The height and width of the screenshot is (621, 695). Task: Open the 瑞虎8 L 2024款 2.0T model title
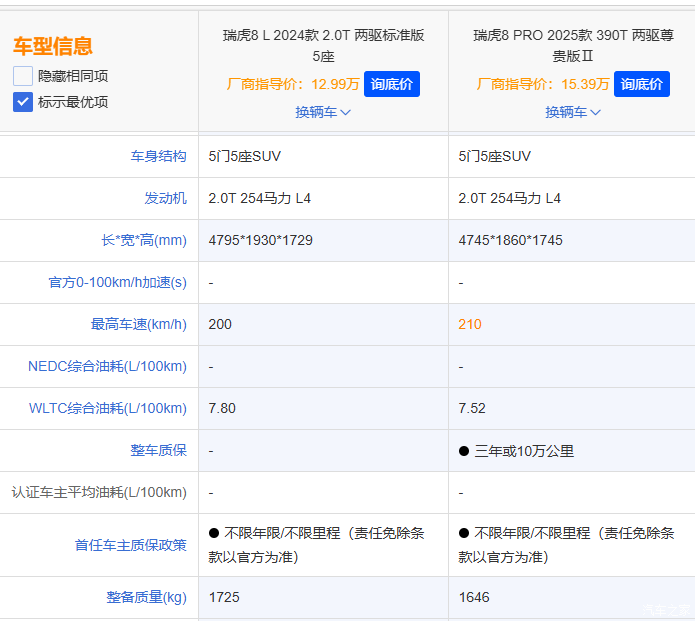[323, 46]
